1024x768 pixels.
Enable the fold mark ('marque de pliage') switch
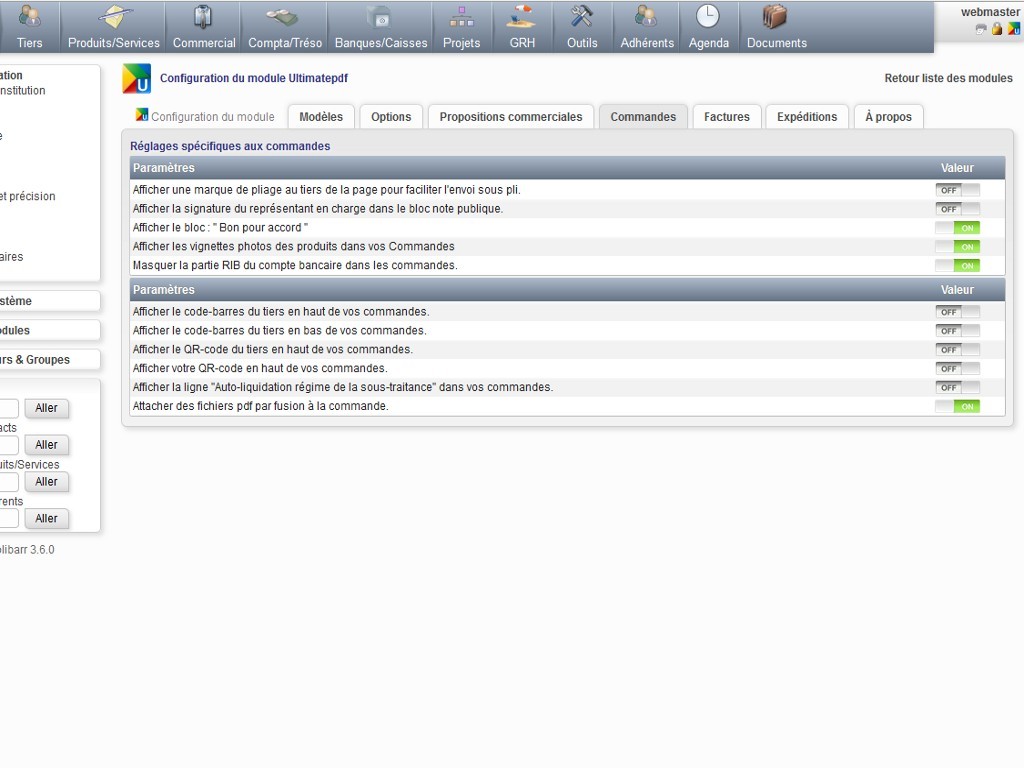(957, 190)
